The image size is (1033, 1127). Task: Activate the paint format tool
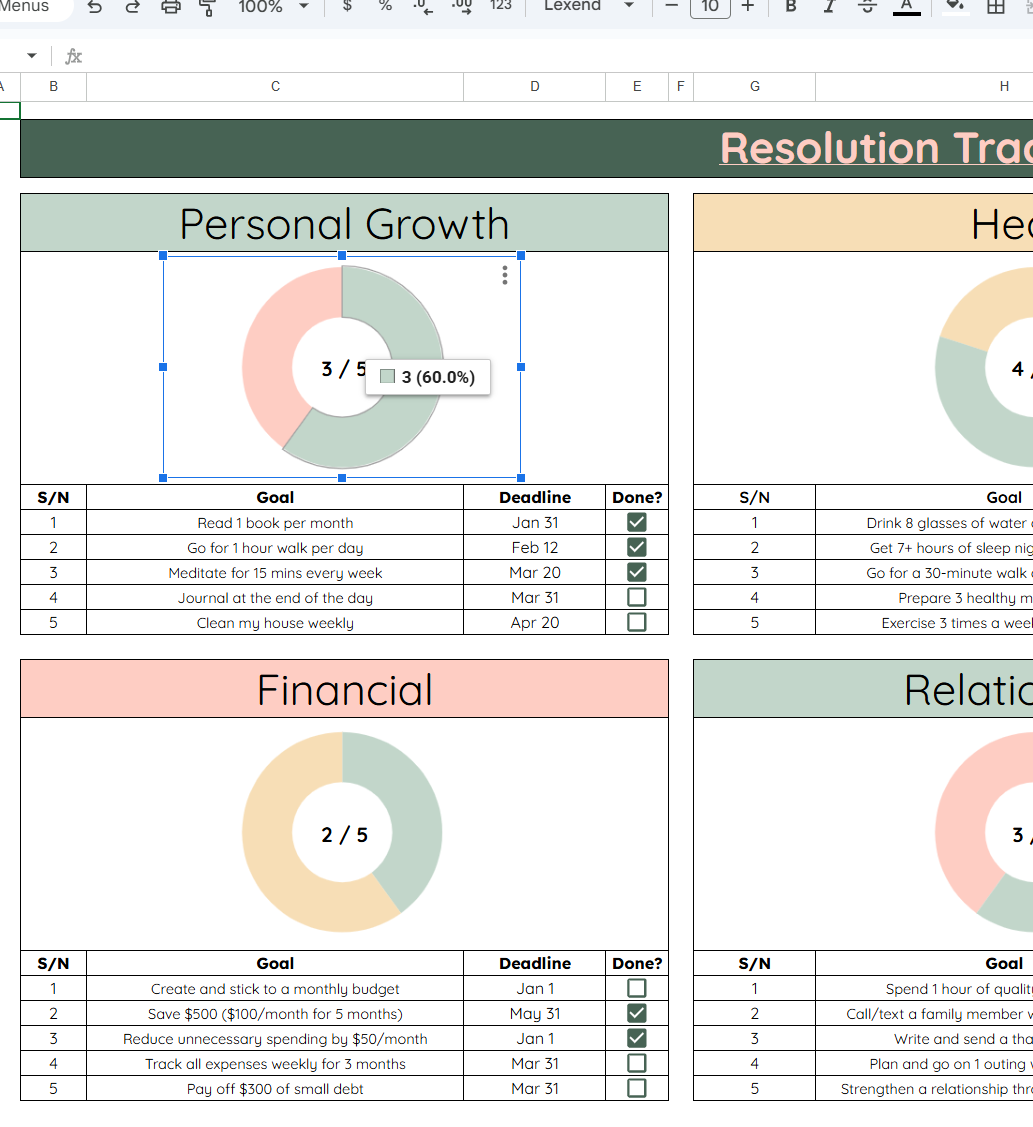pyautogui.click(x=207, y=7)
